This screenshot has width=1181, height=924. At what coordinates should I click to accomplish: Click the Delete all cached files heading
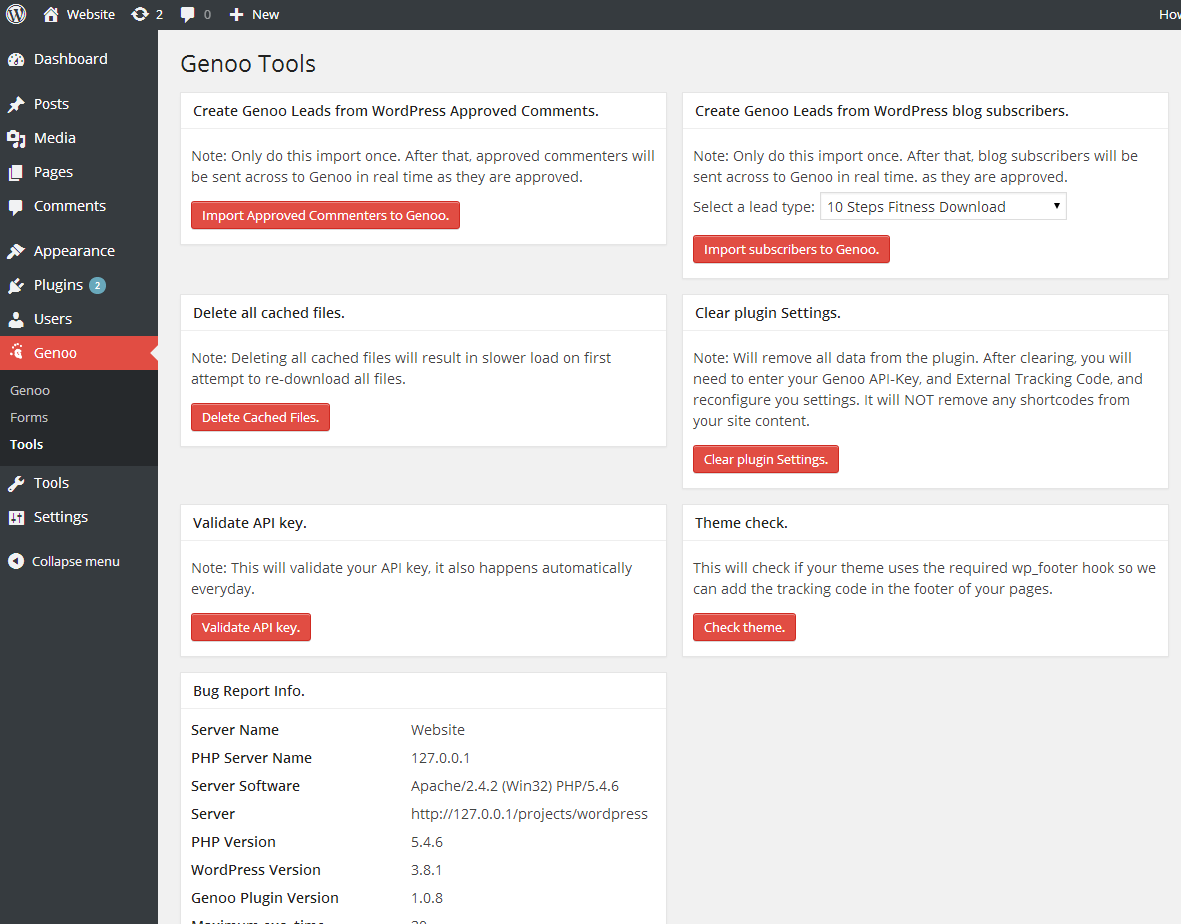(x=269, y=313)
